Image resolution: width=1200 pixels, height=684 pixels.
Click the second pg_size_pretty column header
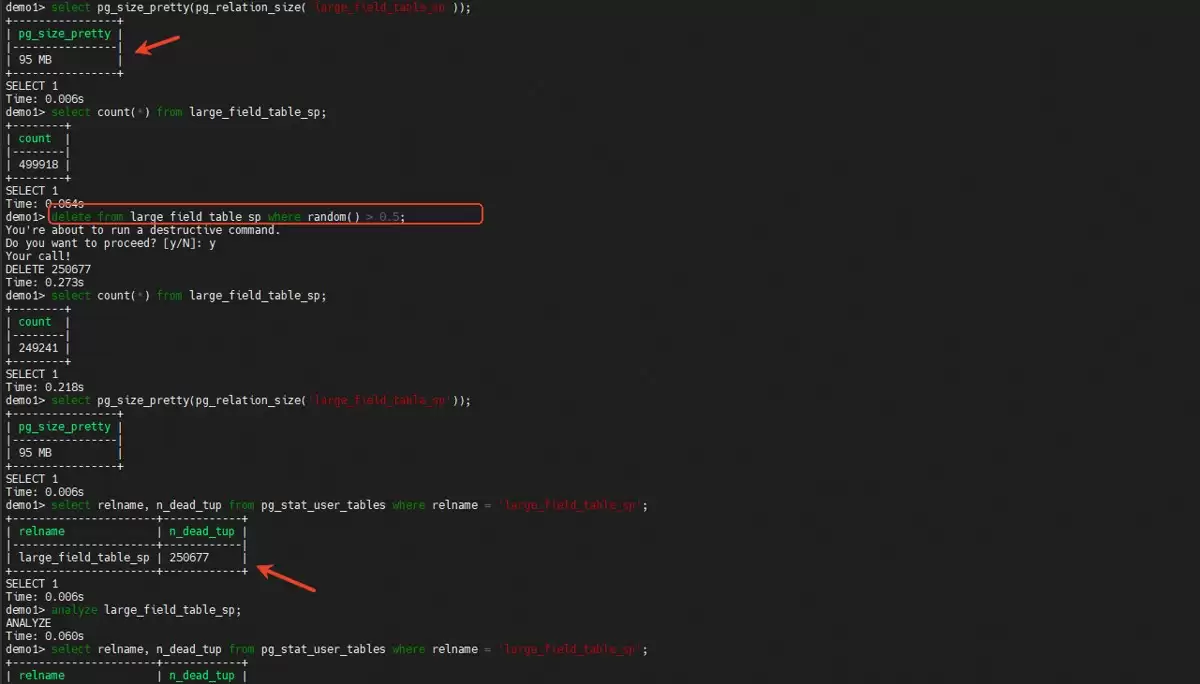point(65,427)
